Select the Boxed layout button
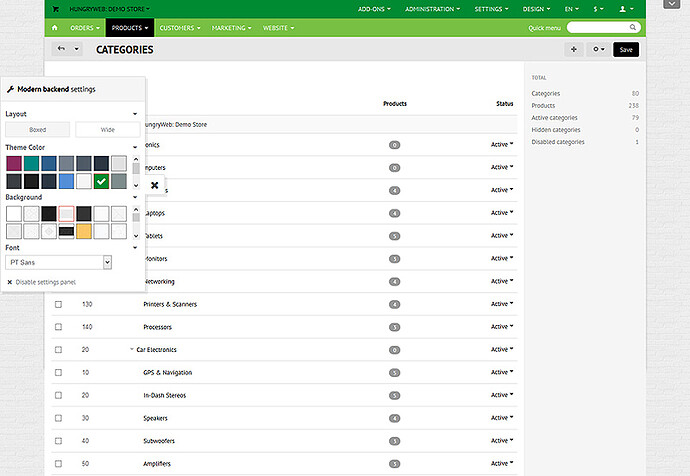 (x=37, y=130)
